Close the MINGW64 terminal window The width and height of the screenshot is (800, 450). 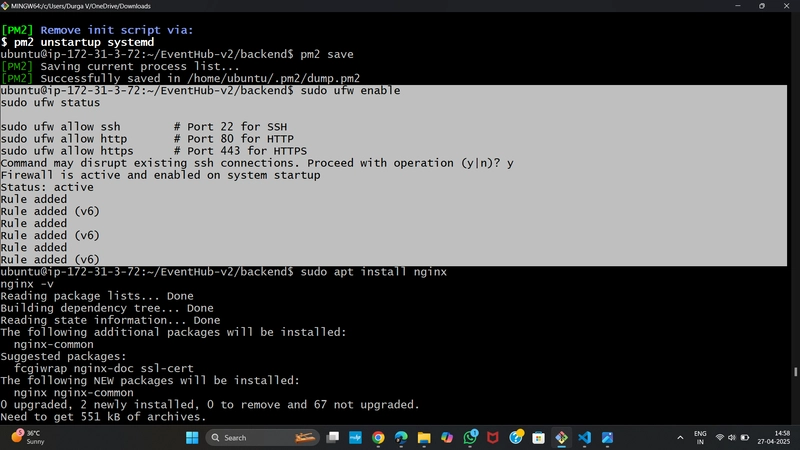(x=786, y=6)
